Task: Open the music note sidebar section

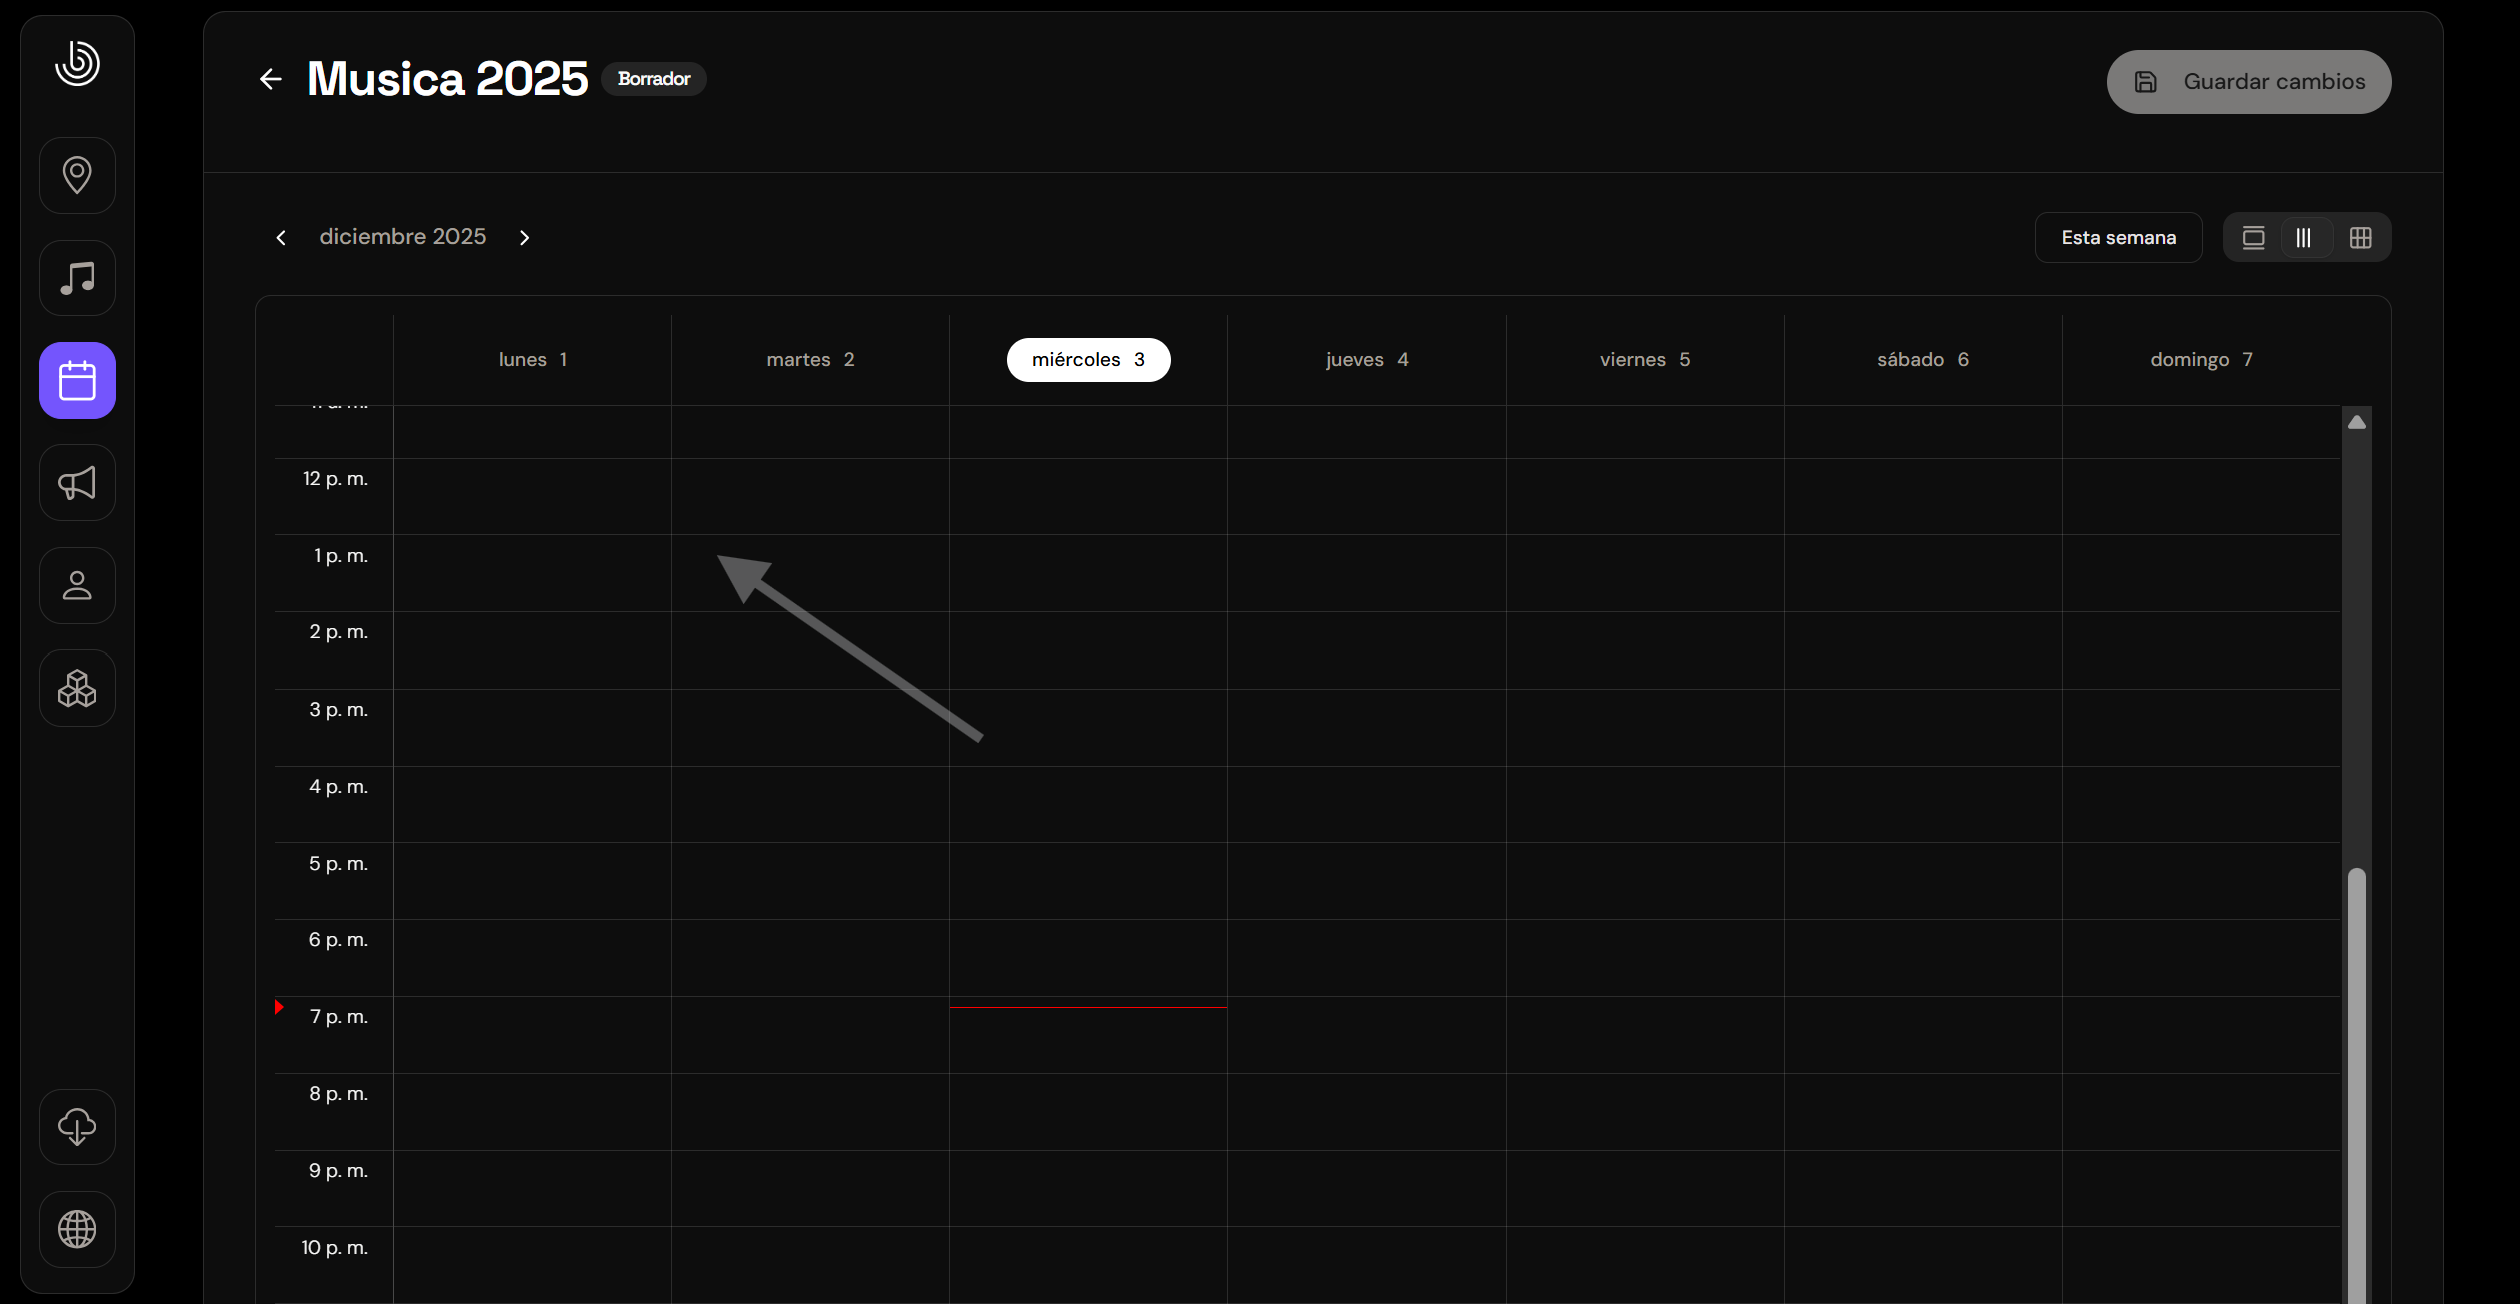Action: point(77,278)
